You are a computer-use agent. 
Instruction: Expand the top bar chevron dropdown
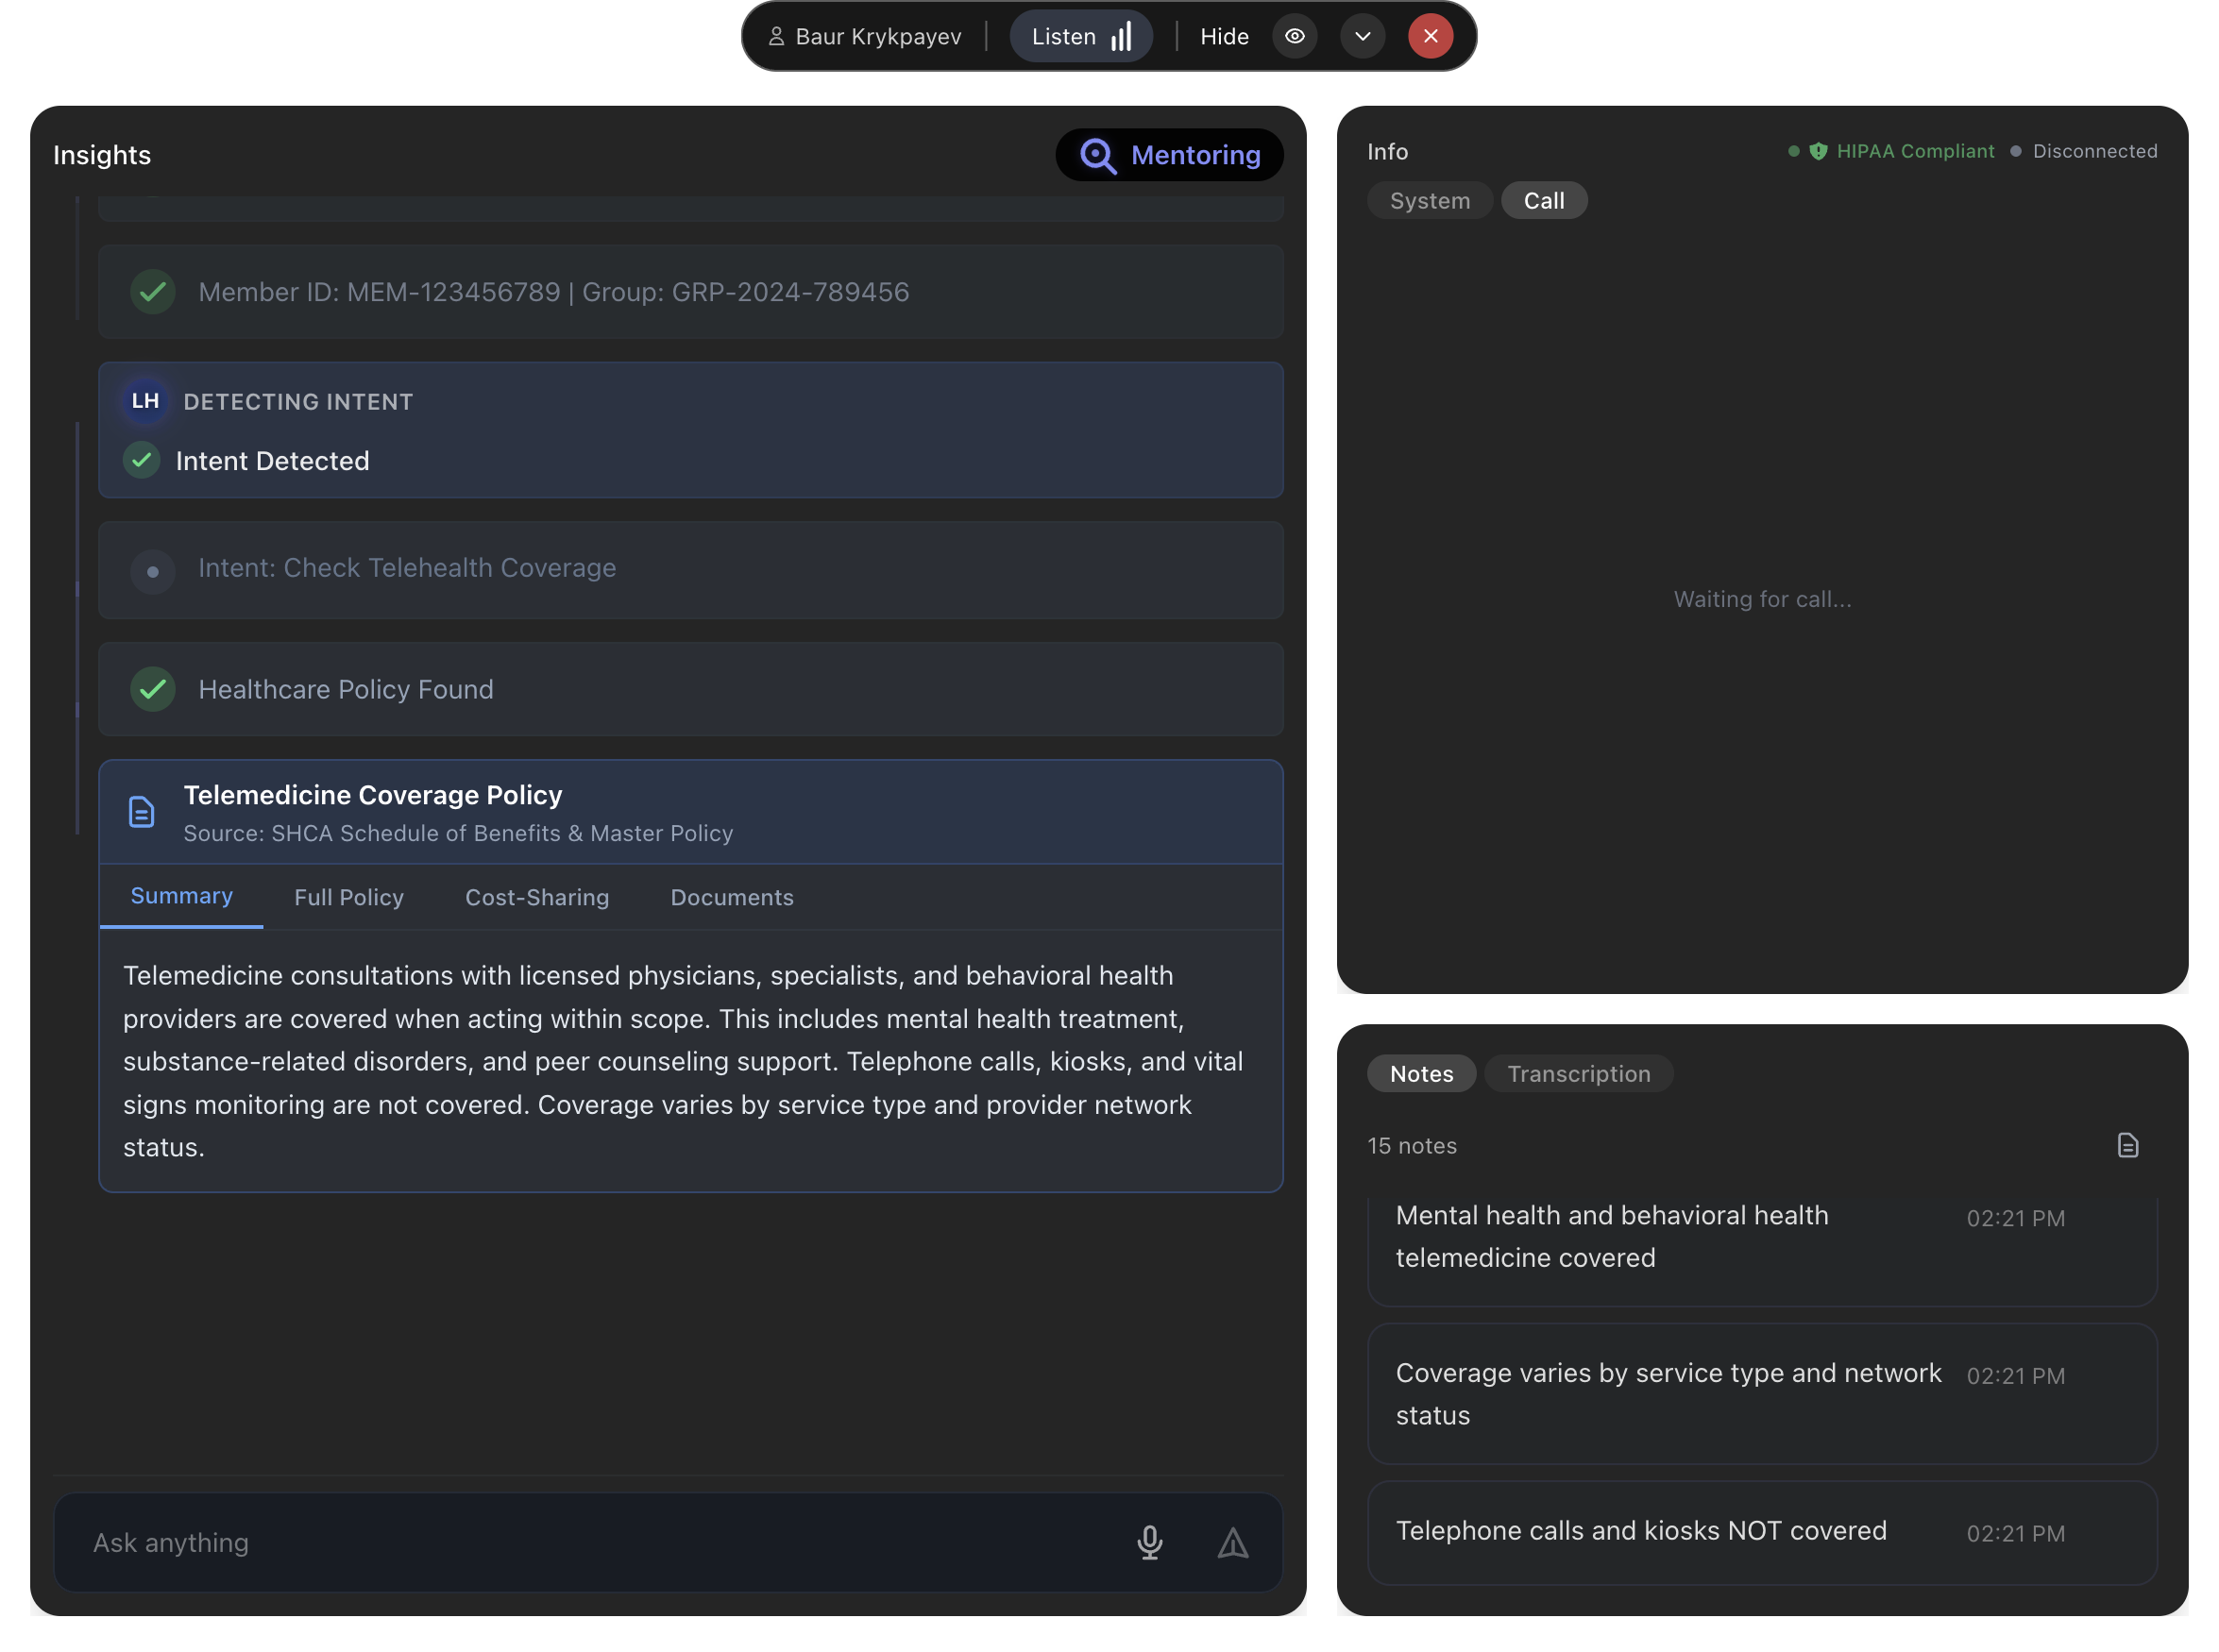tap(1362, 36)
